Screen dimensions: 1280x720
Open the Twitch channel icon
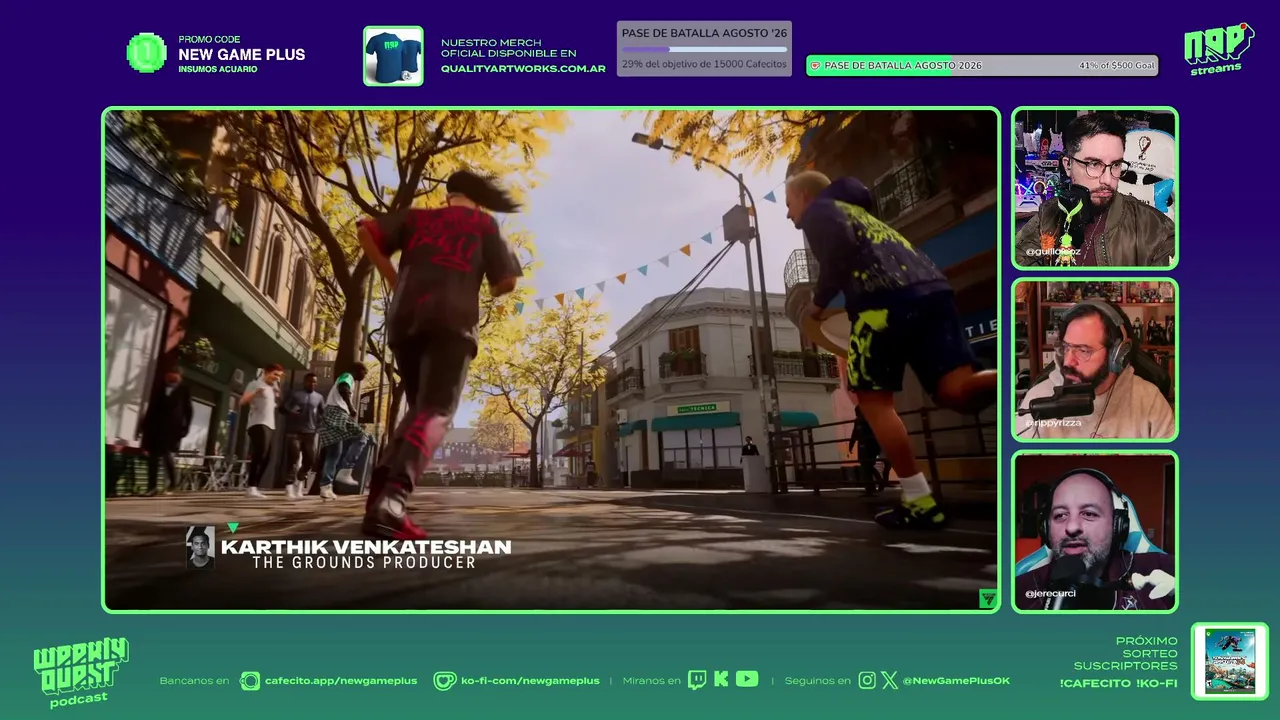pyautogui.click(x=697, y=680)
